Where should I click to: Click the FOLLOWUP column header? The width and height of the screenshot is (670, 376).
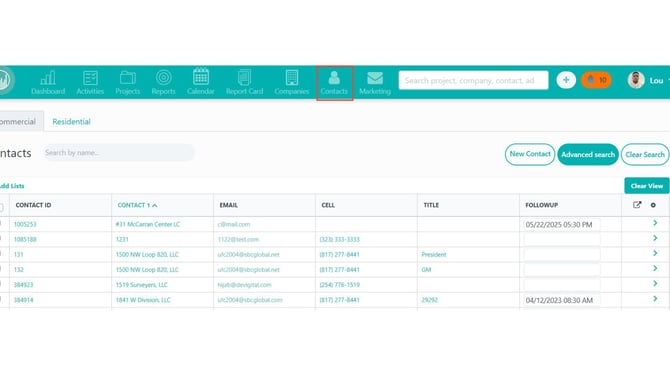pyautogui.click(x=542, y=205)
